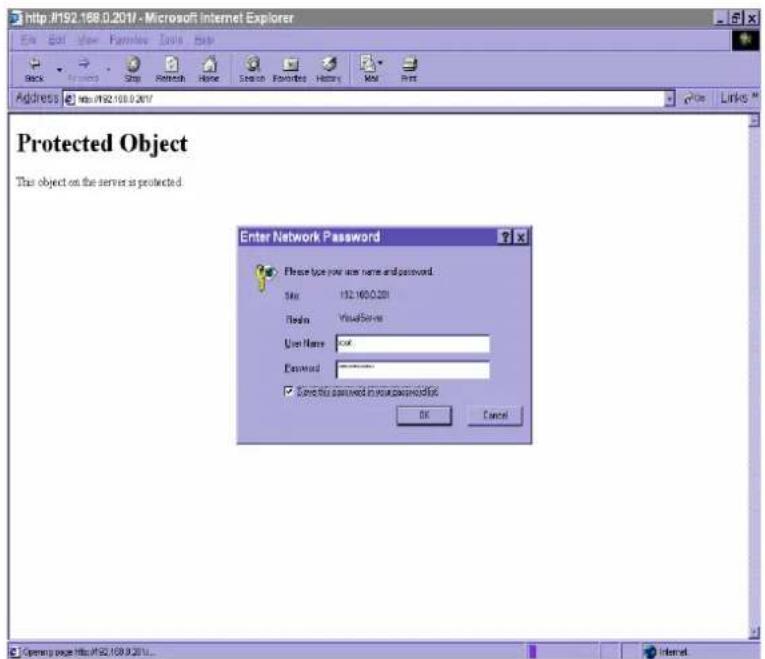Click the page icon in address bar
Image resolution: width=765 pixels, height=659 pixels.
point(70,99)
